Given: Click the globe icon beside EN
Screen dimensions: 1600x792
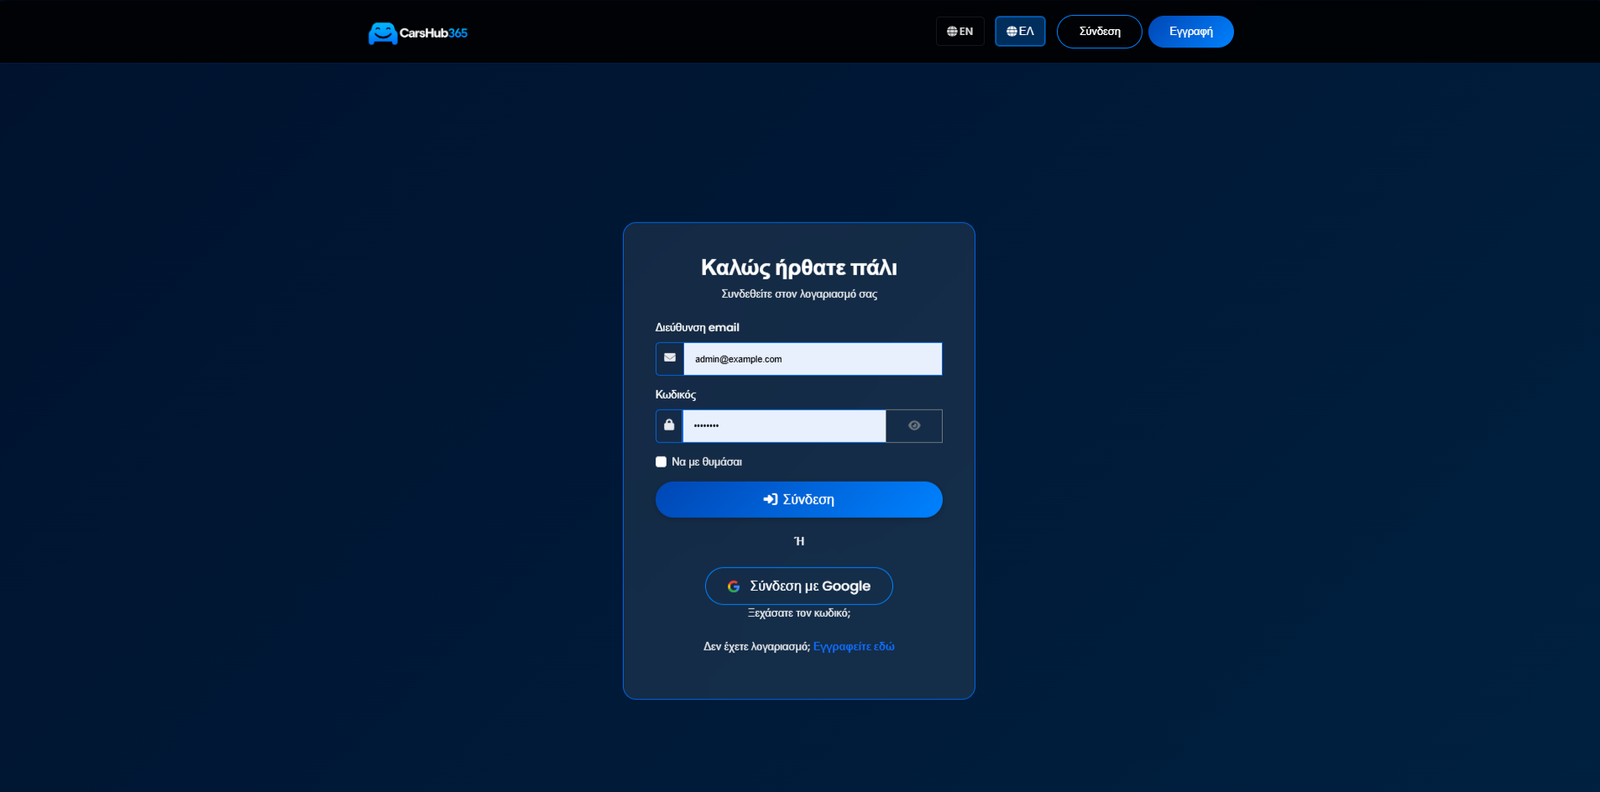Looking at the screenshot, I should pyautogui.click(x=952, y=32).
